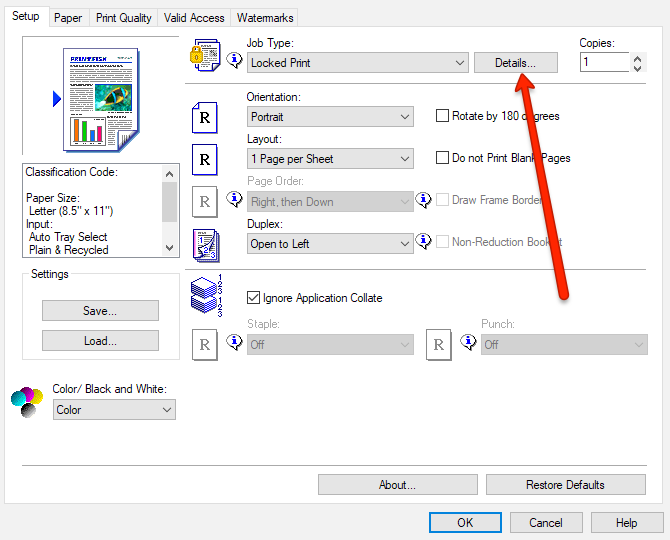The height and width of the screenshot is (540, 670).
Task: Switch to the Print Quality tab
Action: pyautogui.click(x=124, y=18)
